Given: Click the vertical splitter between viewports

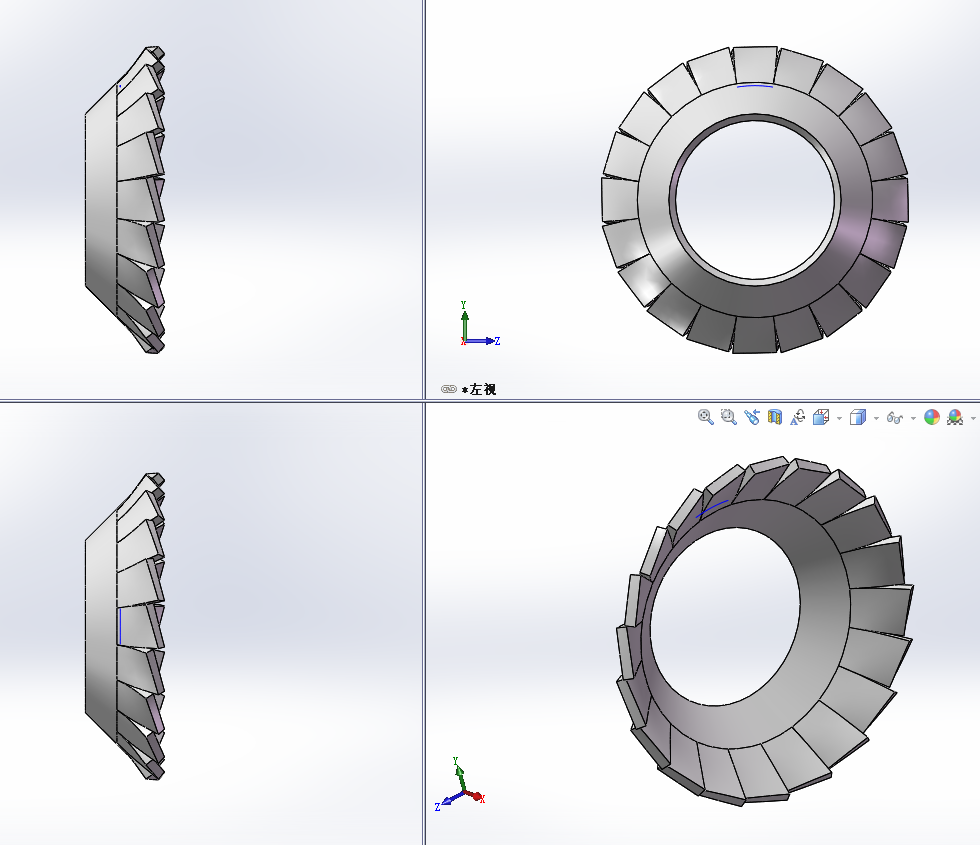Looking at the screenshot, I should (424, 200).
